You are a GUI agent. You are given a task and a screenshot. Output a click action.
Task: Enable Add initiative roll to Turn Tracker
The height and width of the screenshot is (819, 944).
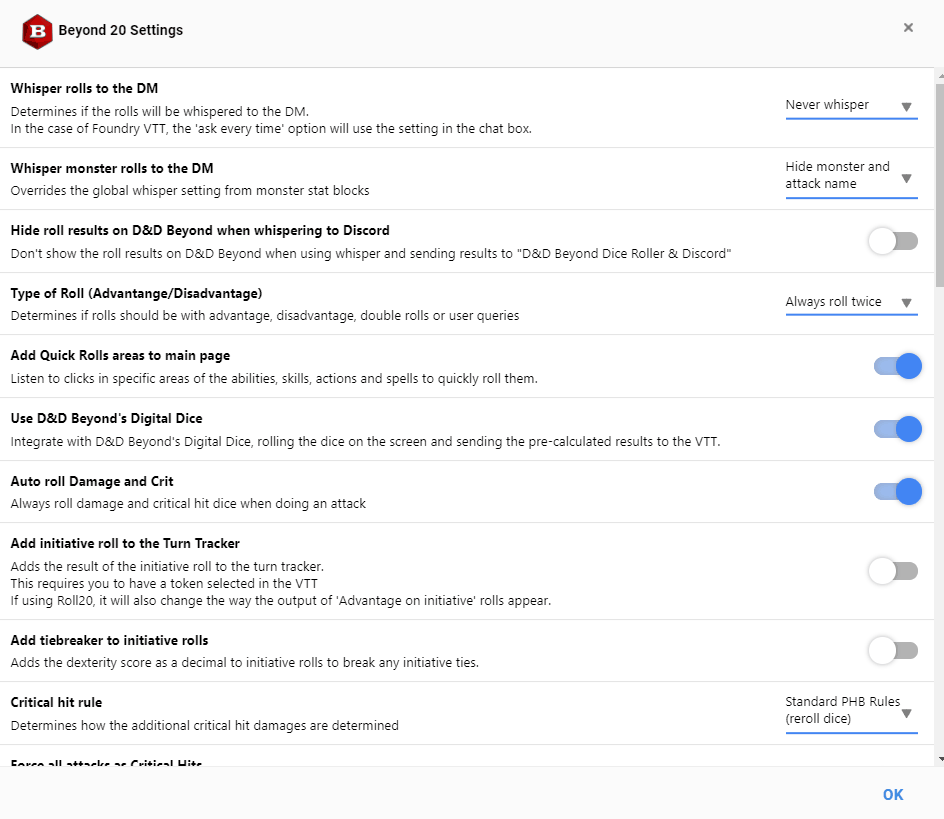pos(893,571)
